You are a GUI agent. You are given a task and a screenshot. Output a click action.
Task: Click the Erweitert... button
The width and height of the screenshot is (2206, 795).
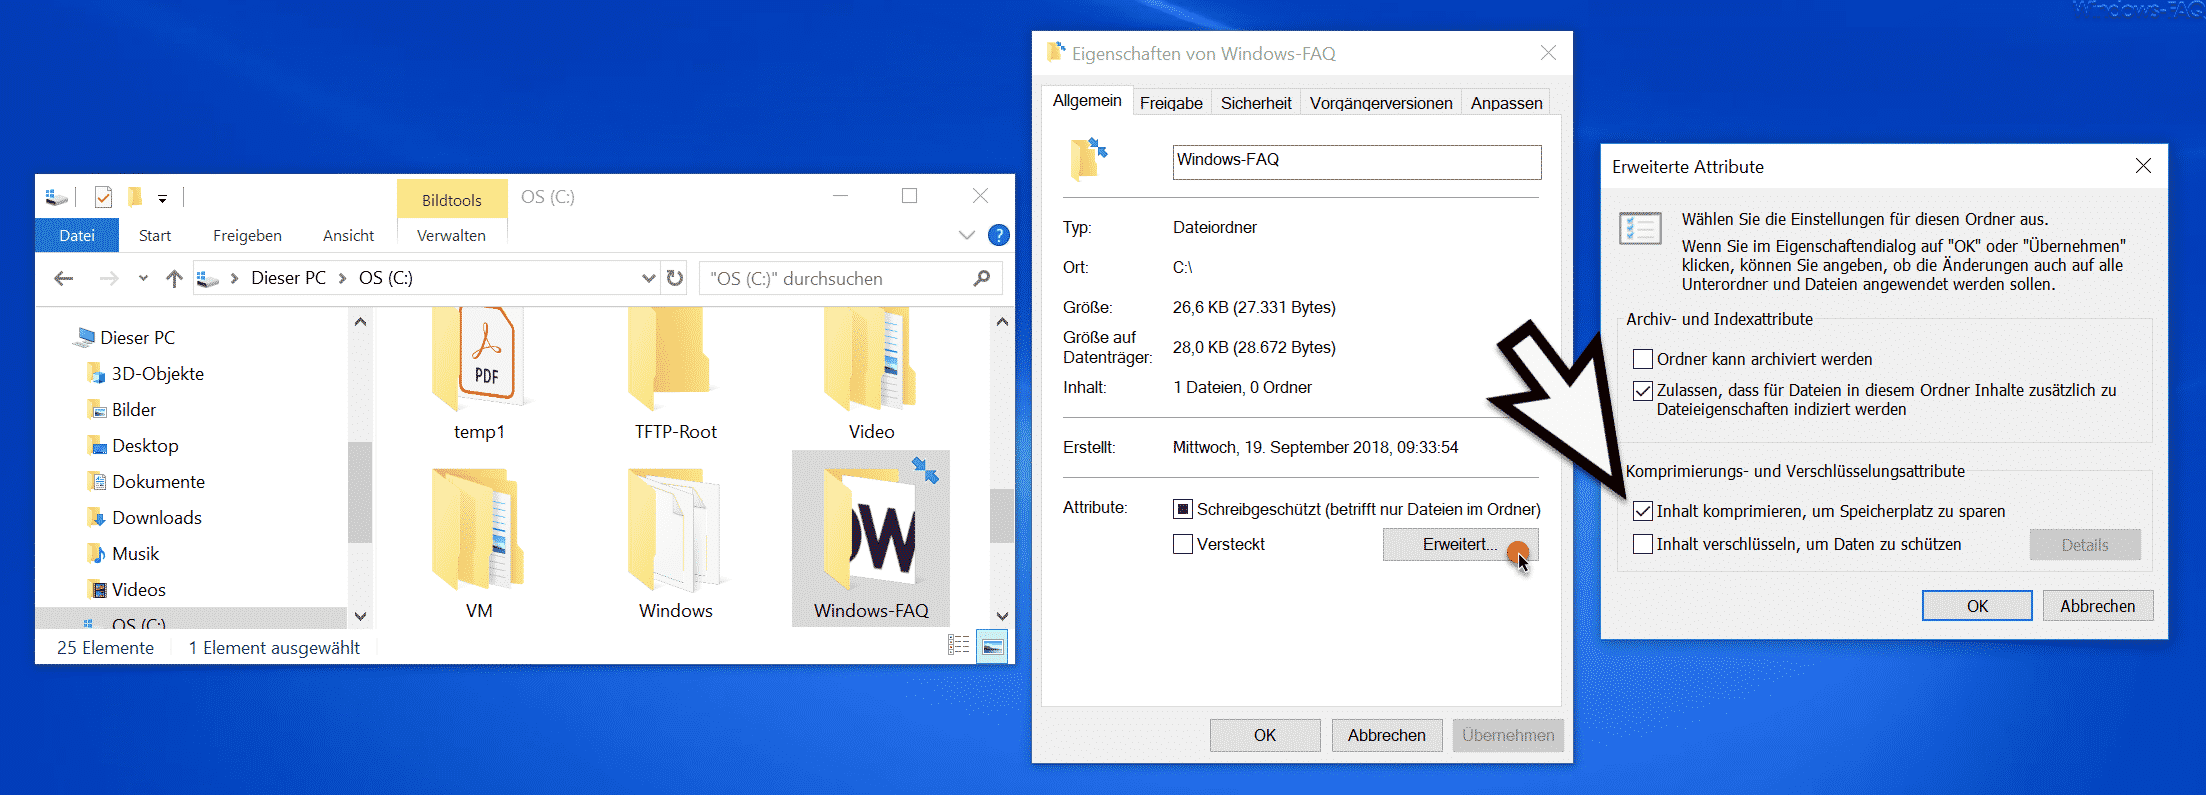tap(1460, 544)
